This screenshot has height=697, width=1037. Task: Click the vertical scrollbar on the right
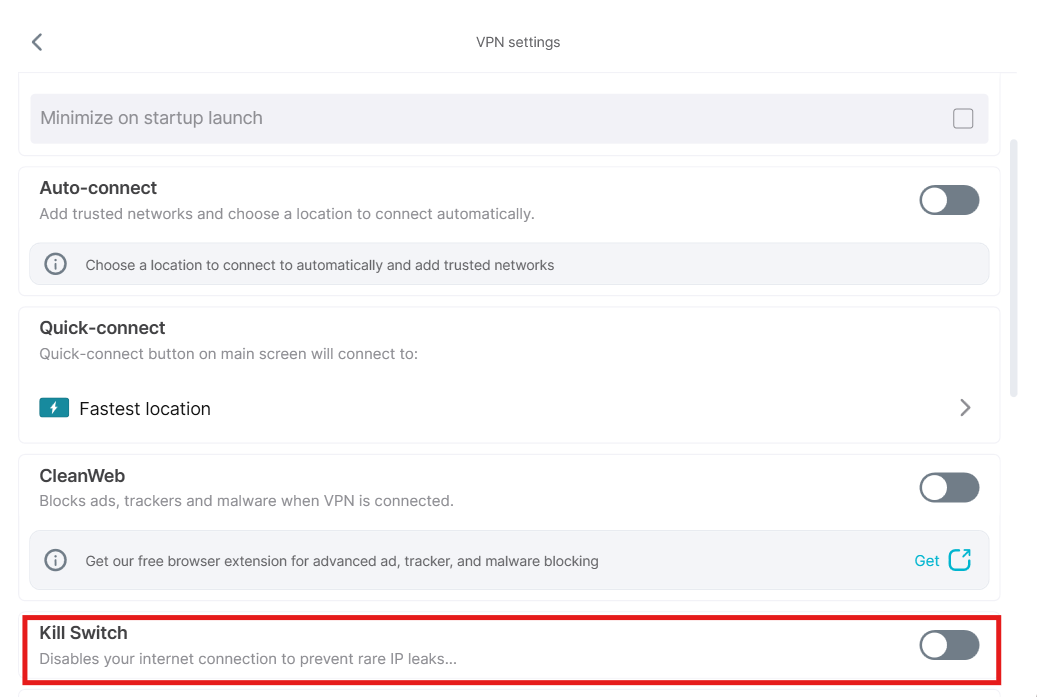coord(1015,268)
